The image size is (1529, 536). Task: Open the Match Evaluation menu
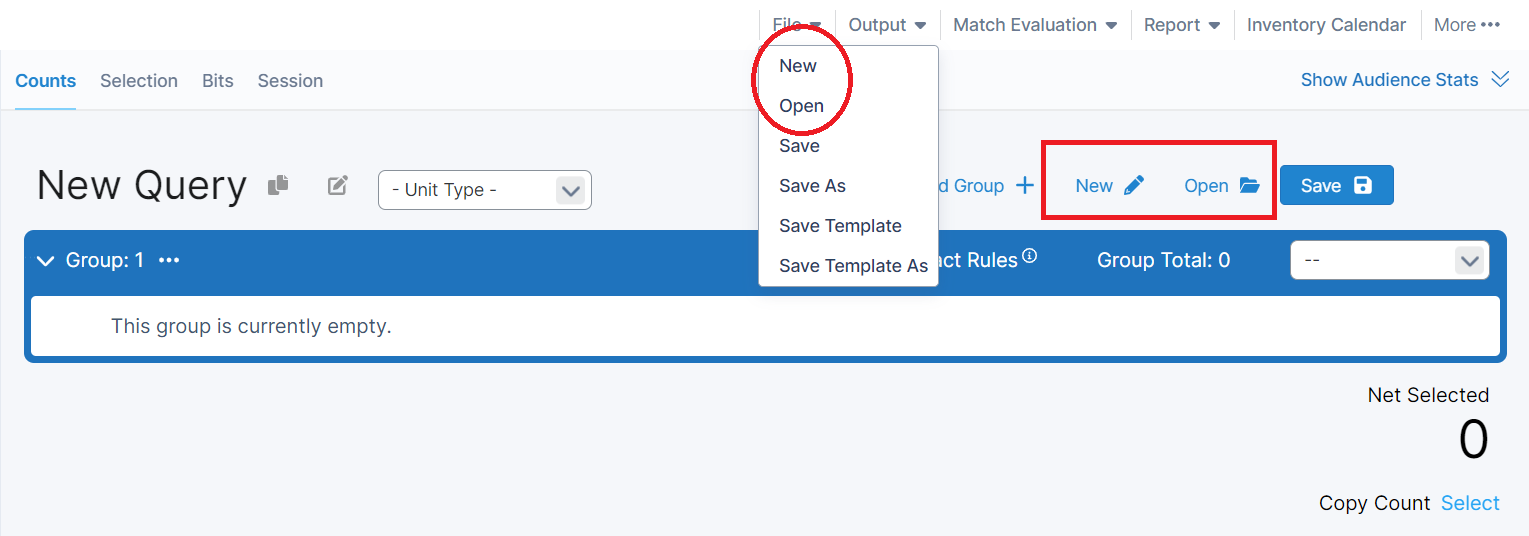(1034, 25)
